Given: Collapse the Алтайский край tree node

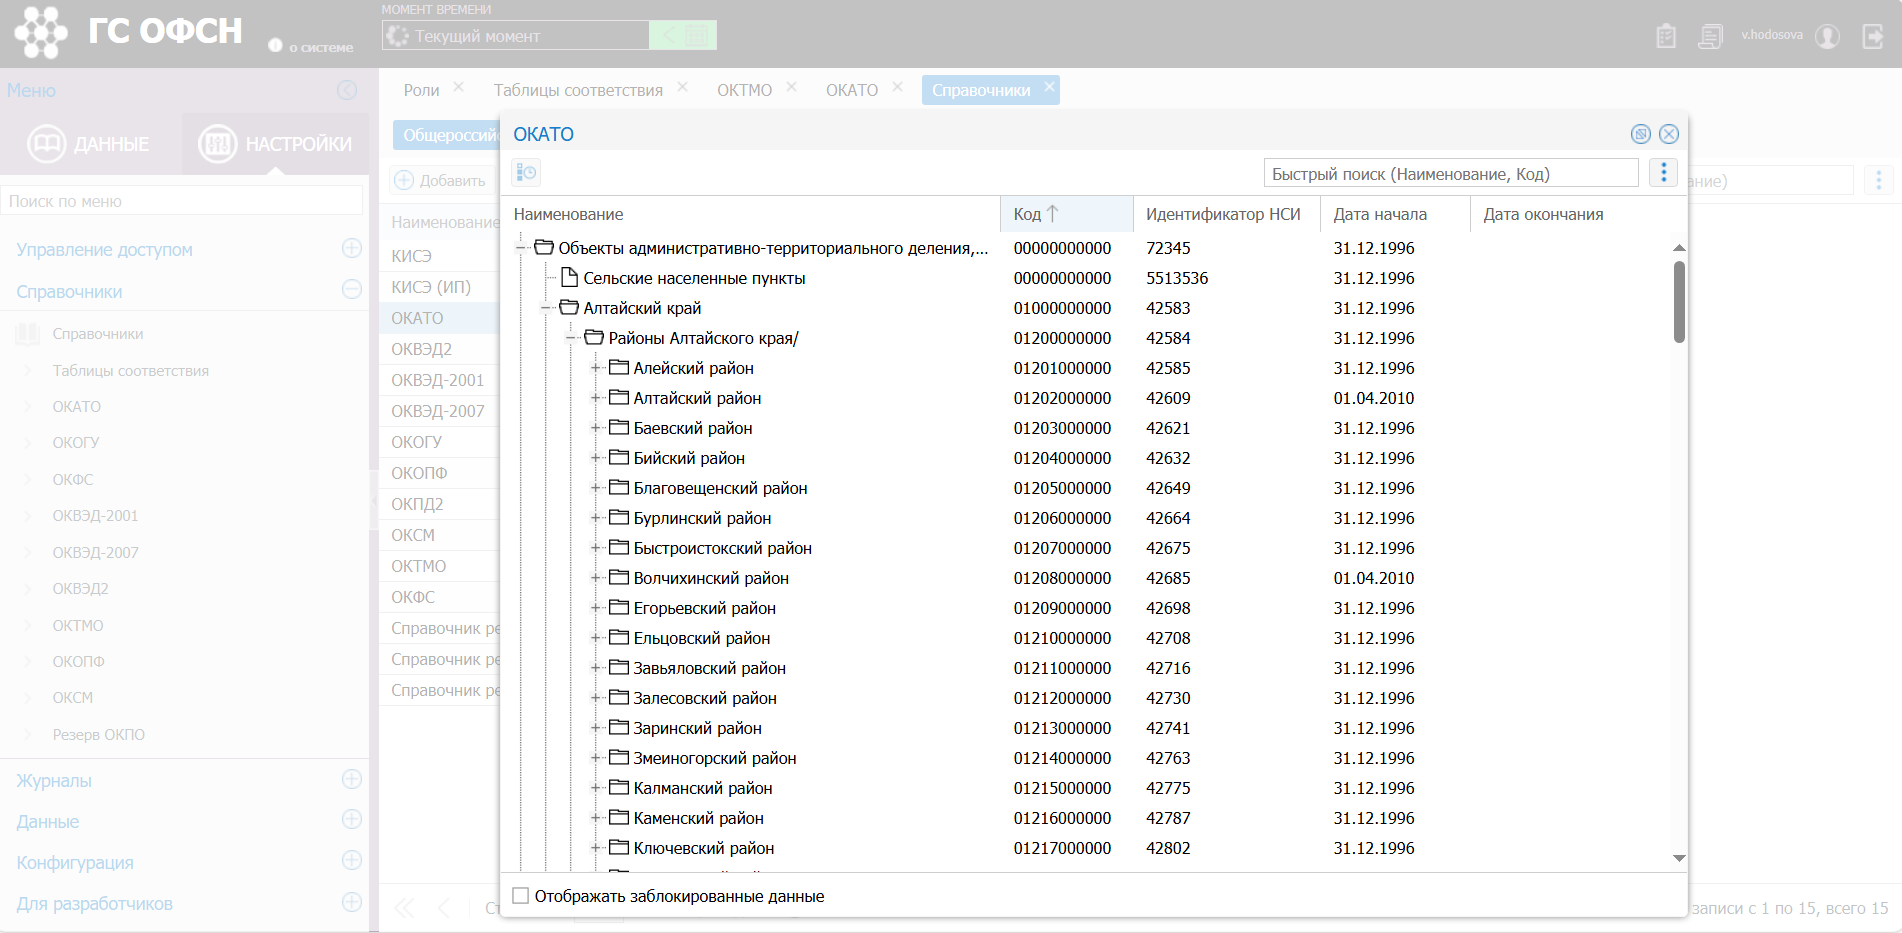Looking at the screenshot, I should pyautogui.click(x=546, y=308).
